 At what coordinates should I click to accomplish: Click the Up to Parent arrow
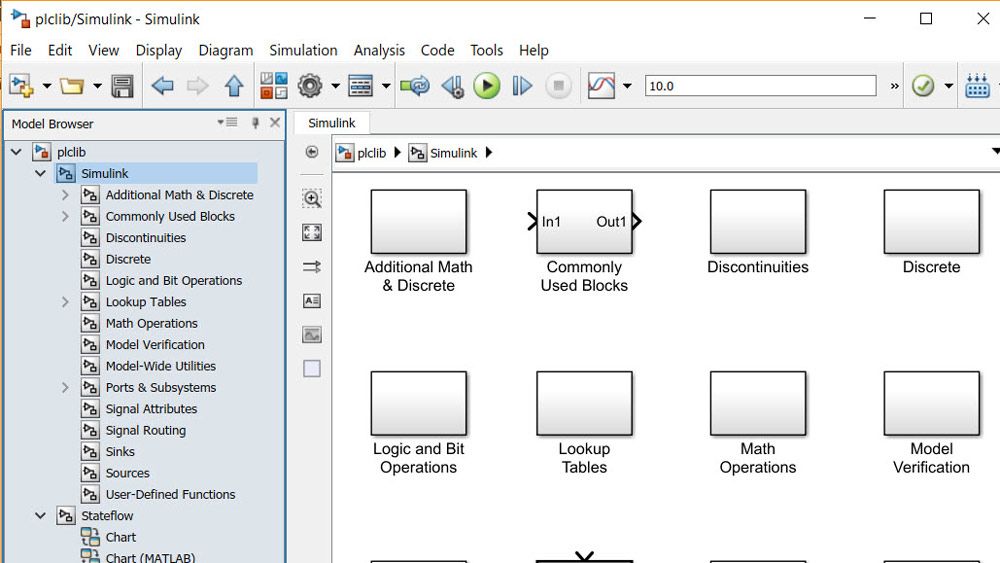coord(234,86)
